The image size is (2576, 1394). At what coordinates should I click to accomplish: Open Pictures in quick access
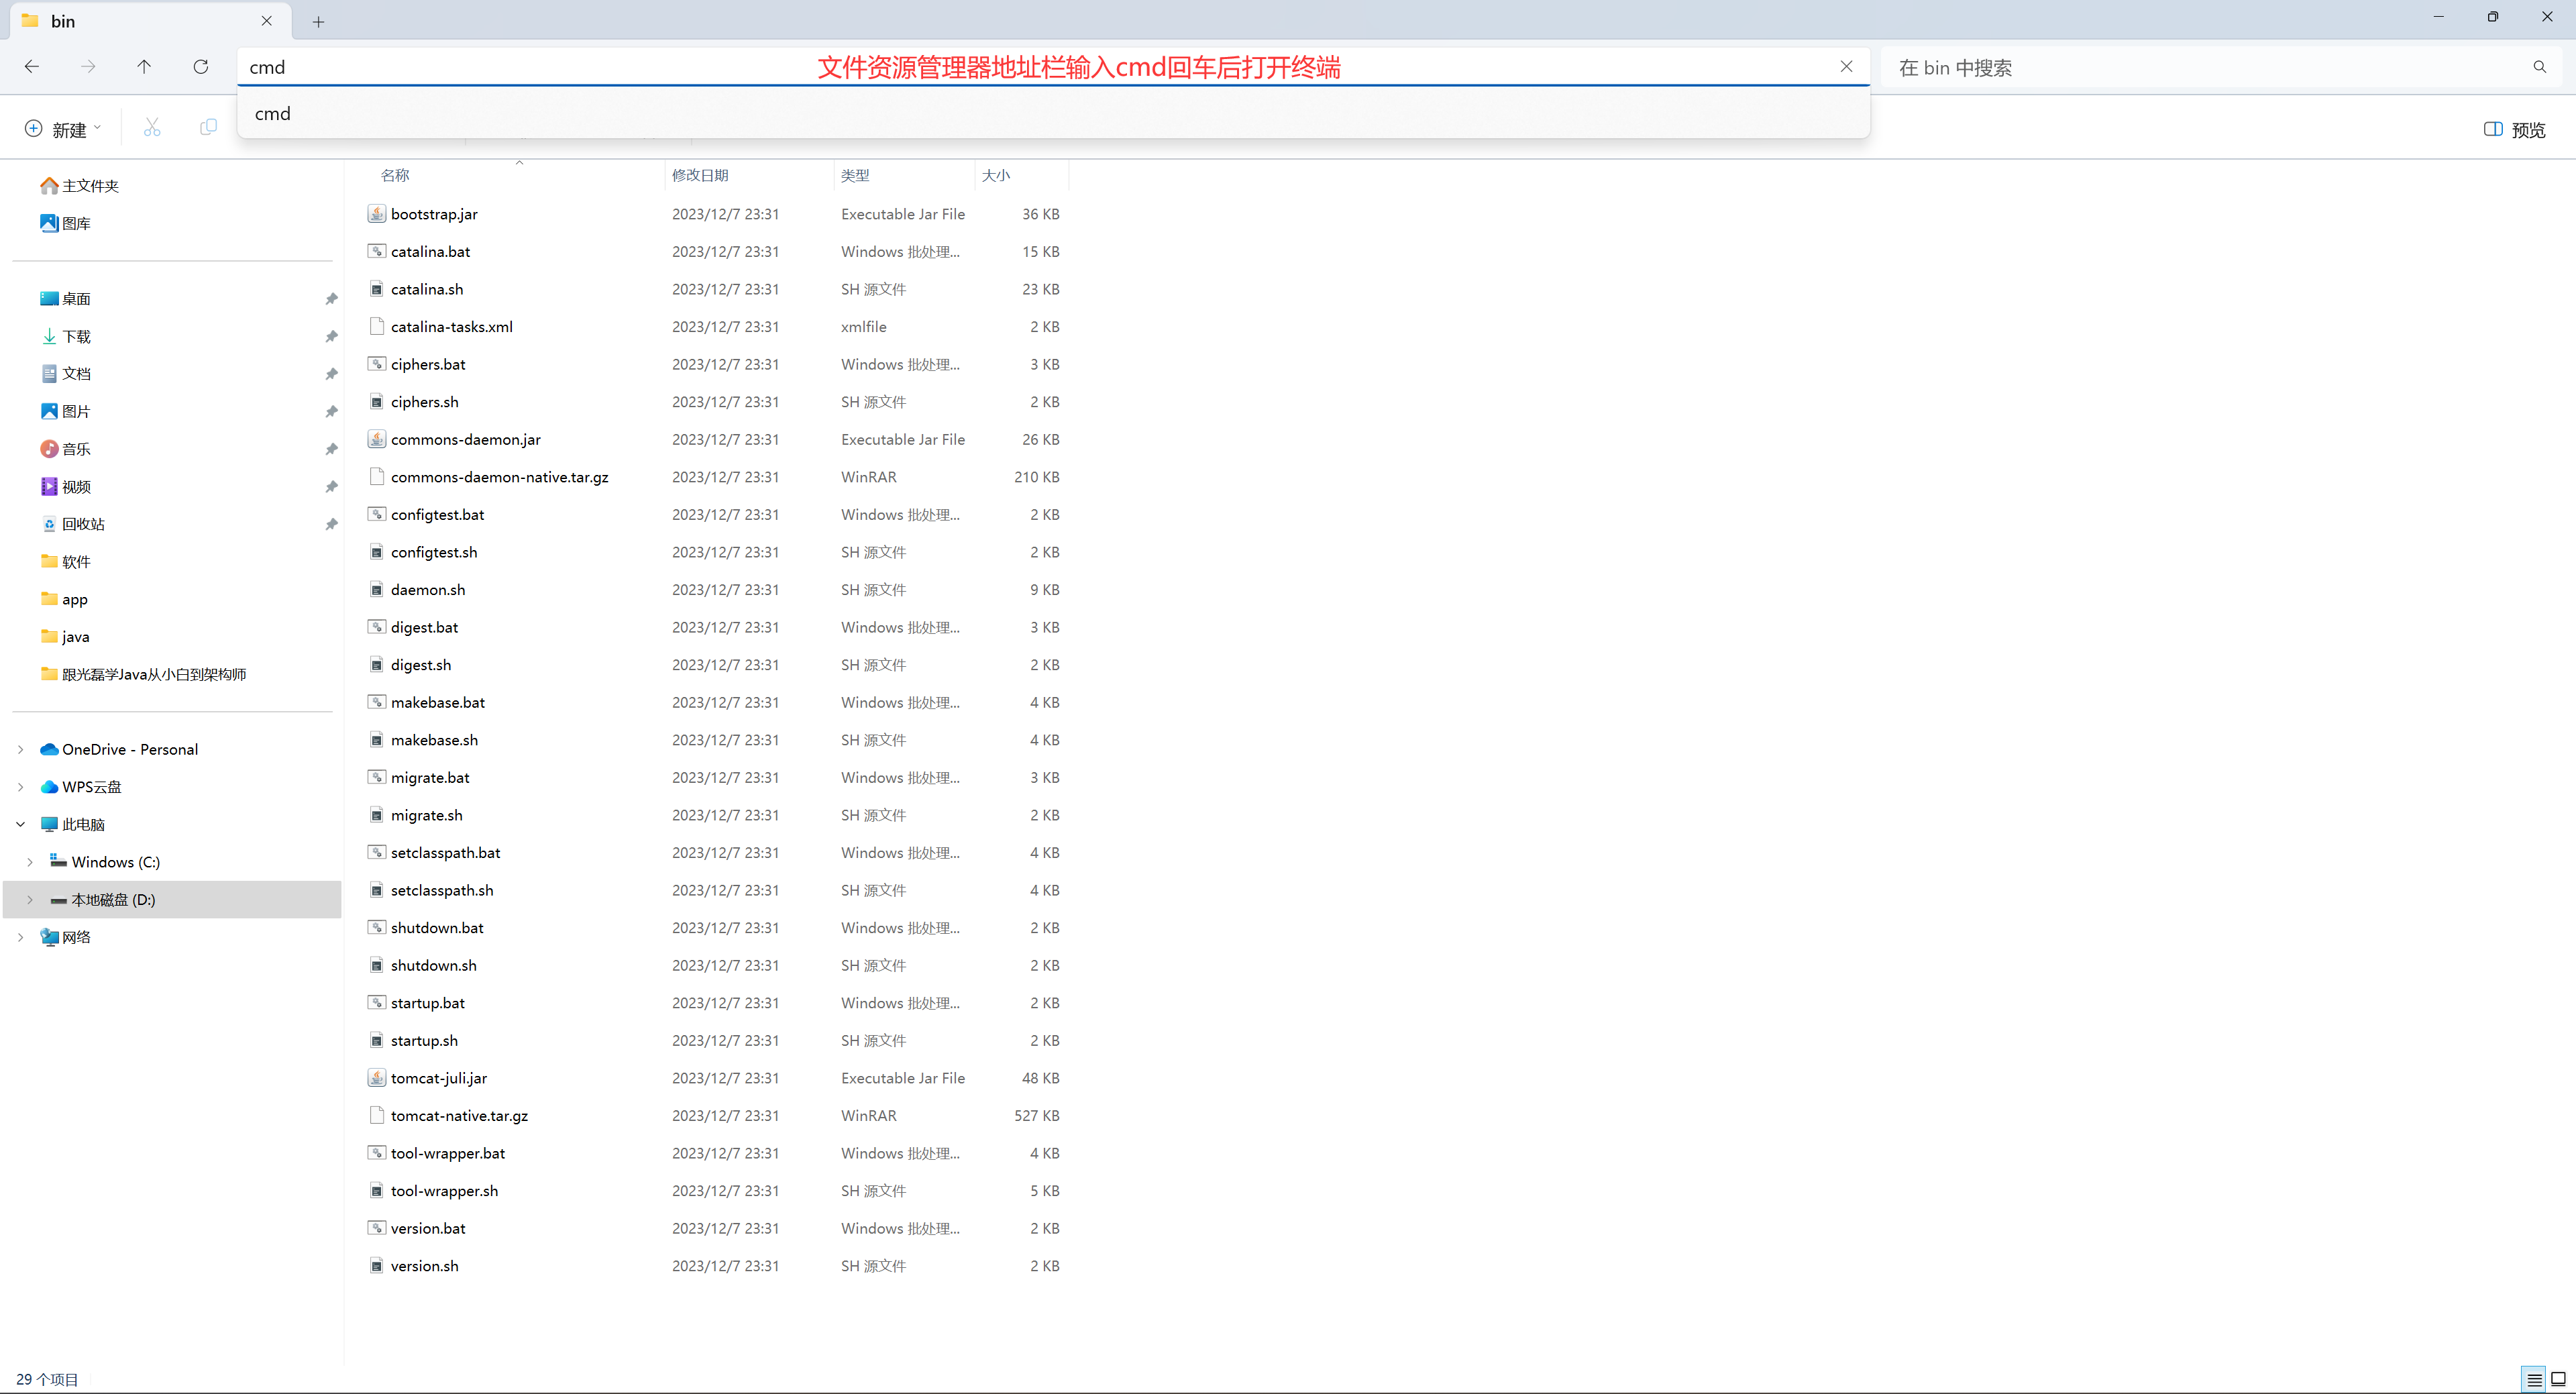tap(65, 412)
